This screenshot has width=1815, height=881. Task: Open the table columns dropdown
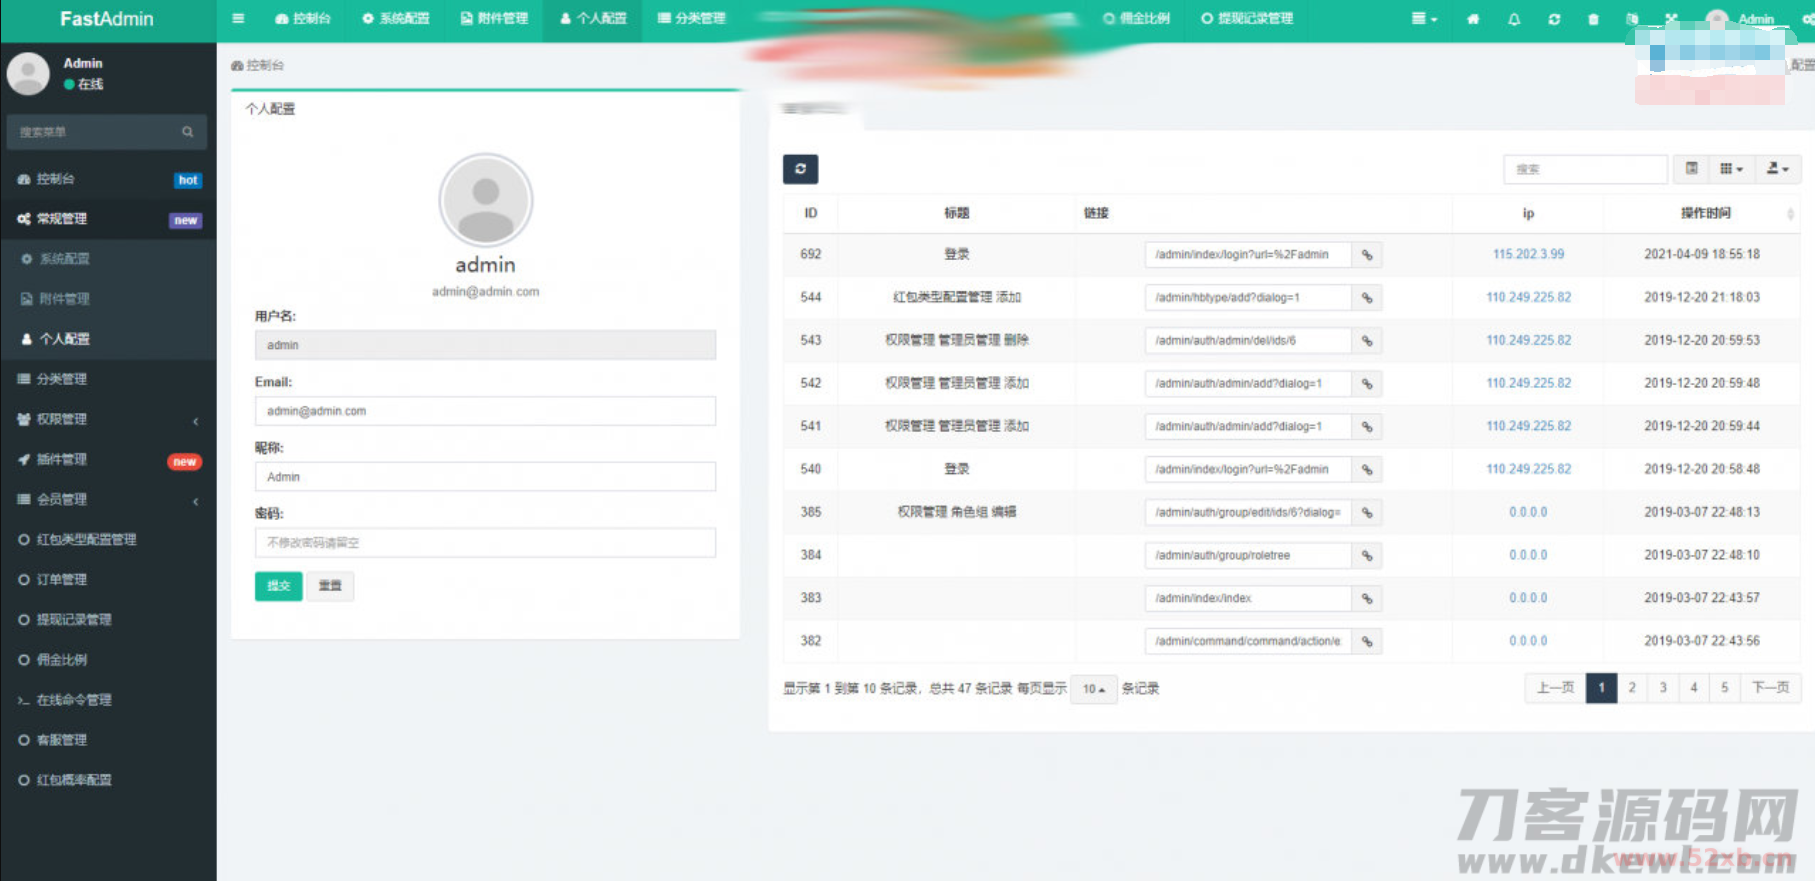(1731, 169)
